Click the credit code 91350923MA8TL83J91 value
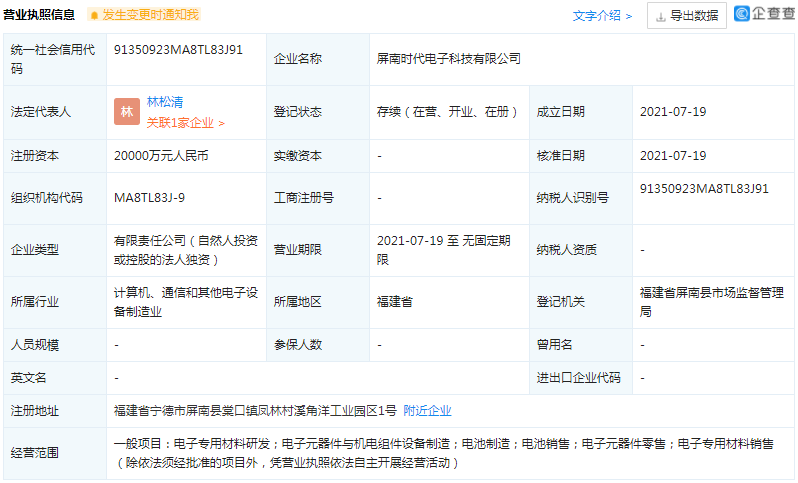 point(178,49)
